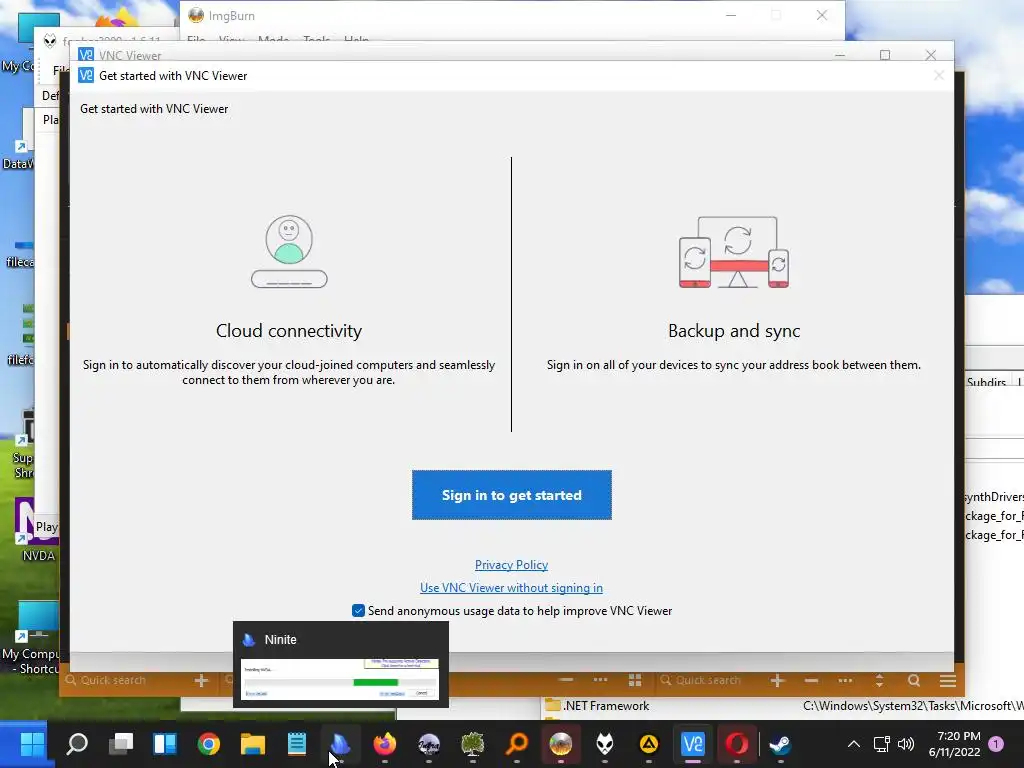The width and height of the screenshot is (1024, 768).
Task: Click the grid view icon in orange toolbar
Action: 635,680
